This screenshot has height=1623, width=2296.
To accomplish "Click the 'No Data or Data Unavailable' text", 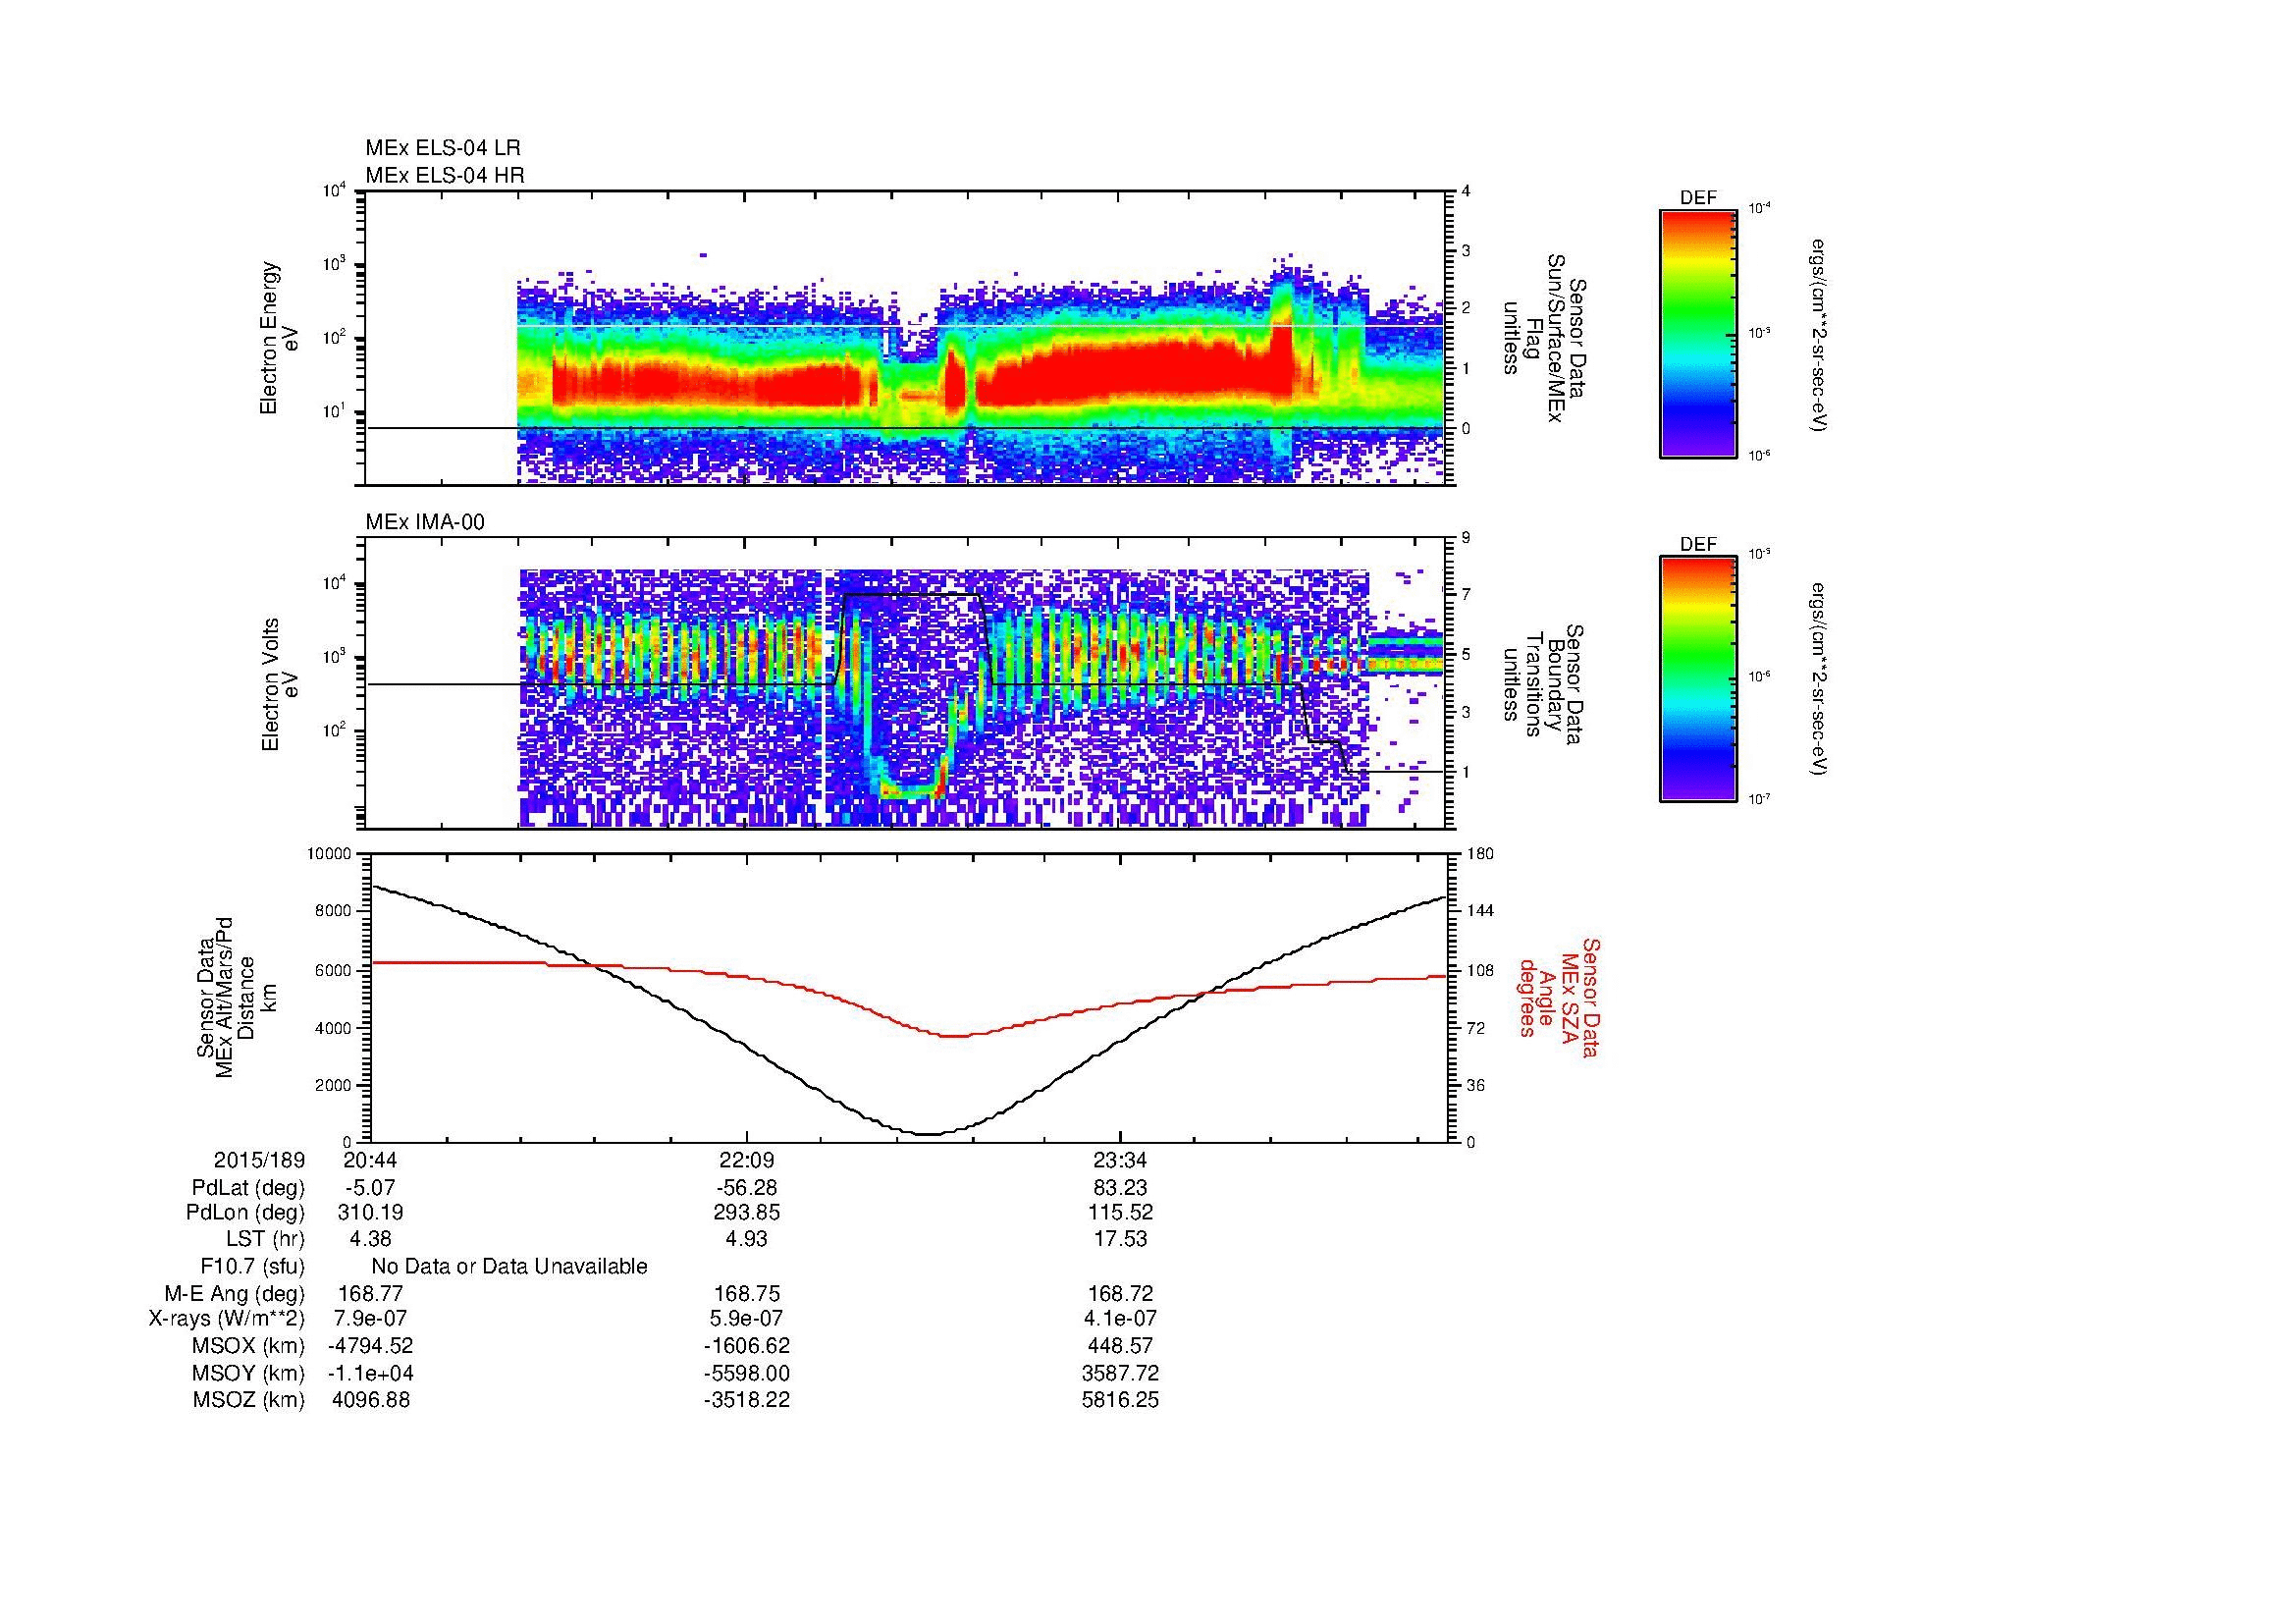I will (509, 1267).
